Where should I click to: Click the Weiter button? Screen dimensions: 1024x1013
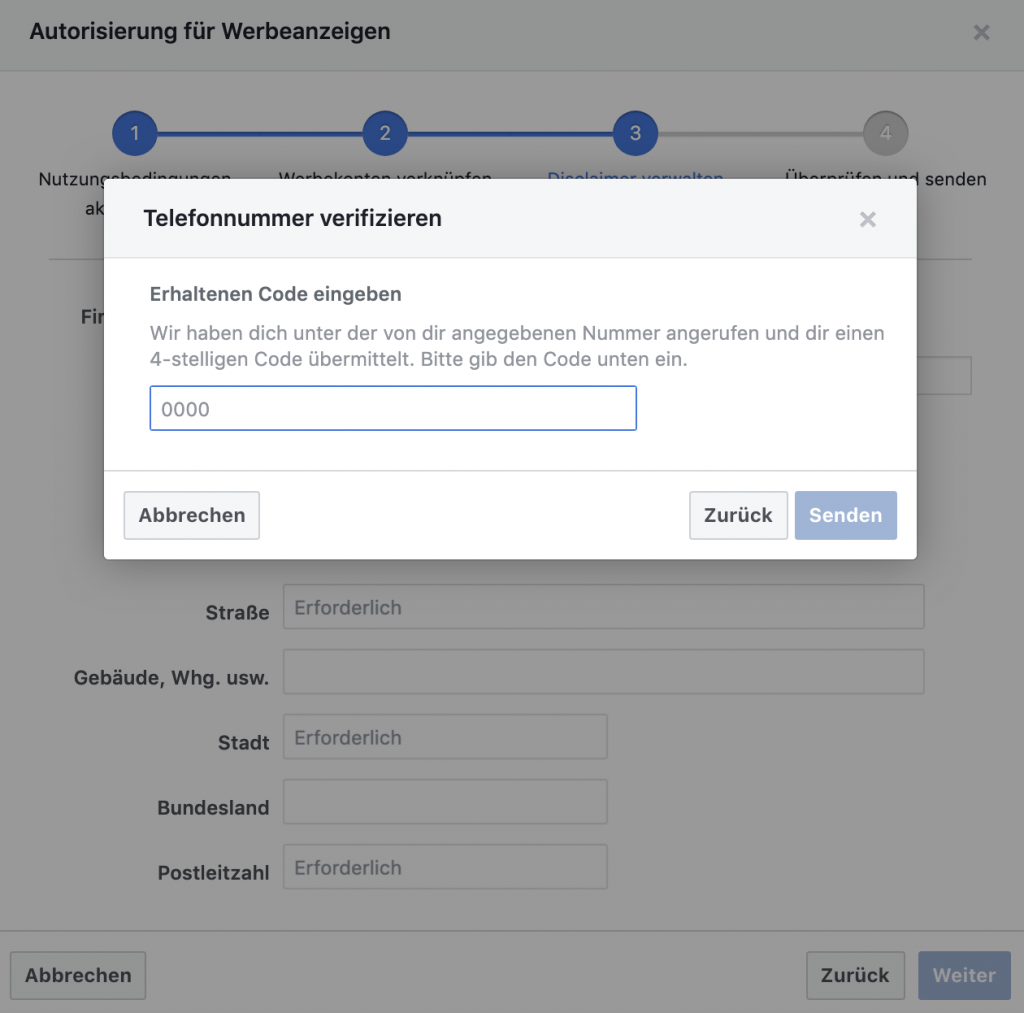pos(964,975)
